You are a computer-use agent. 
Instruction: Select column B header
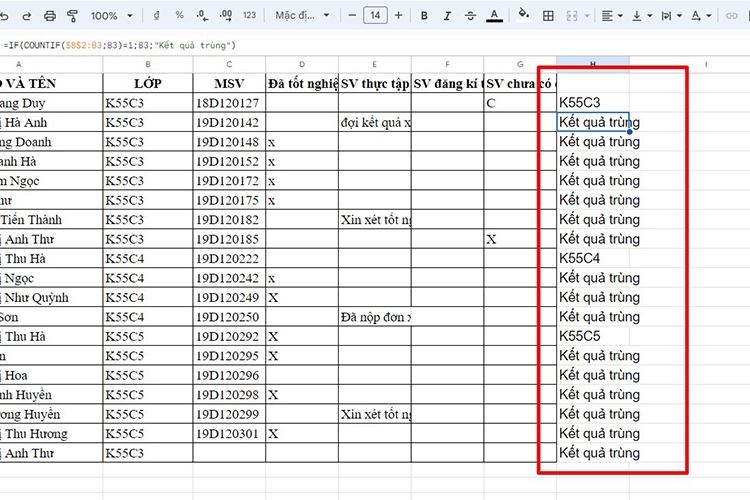pos(148,64)
